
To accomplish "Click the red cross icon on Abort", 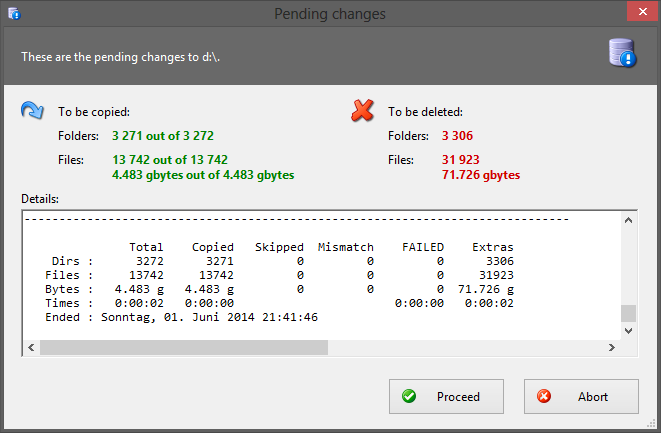I will (x=544, y=397).
